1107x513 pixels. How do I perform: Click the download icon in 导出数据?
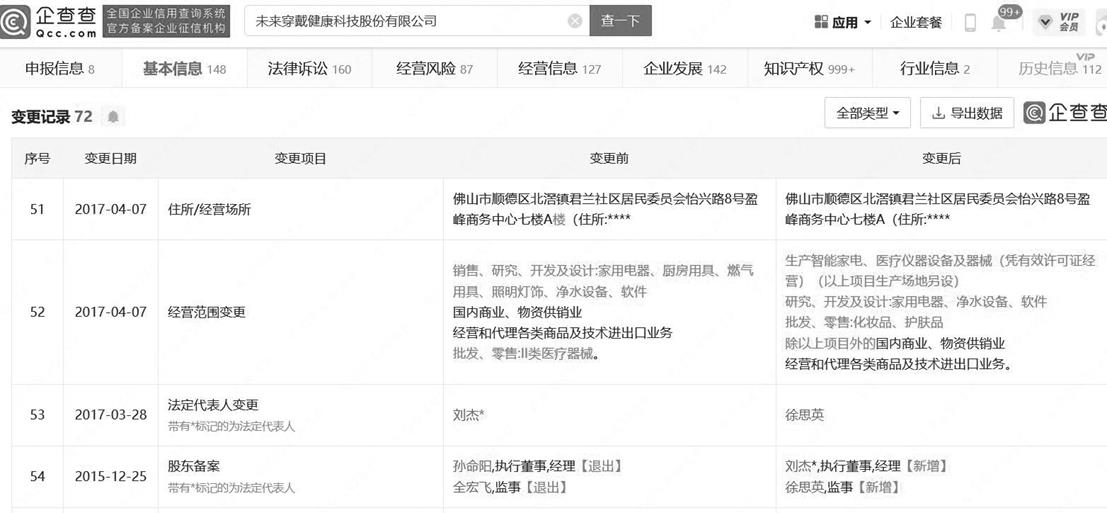point(938,114)
